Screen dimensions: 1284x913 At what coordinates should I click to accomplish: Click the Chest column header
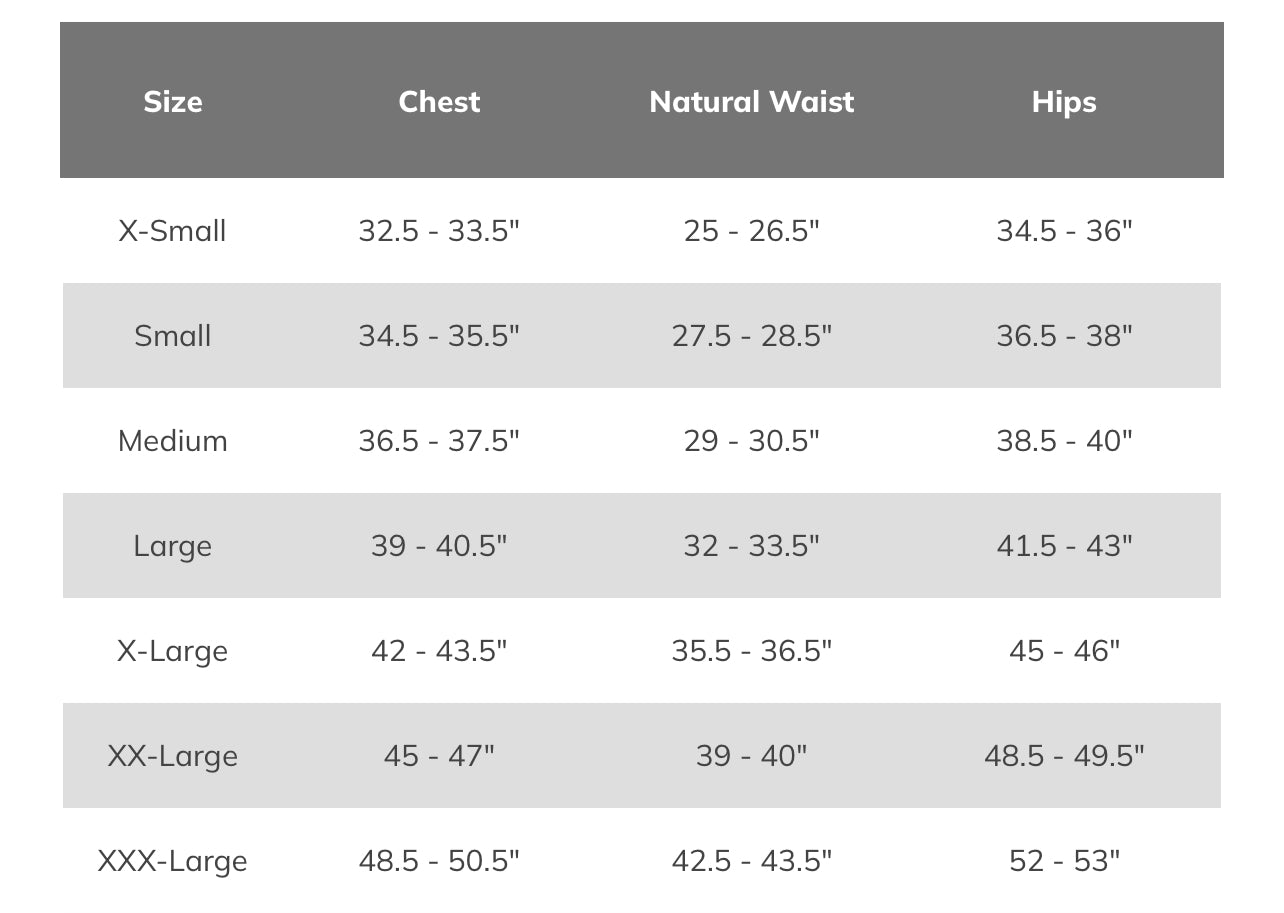[439, 102]
